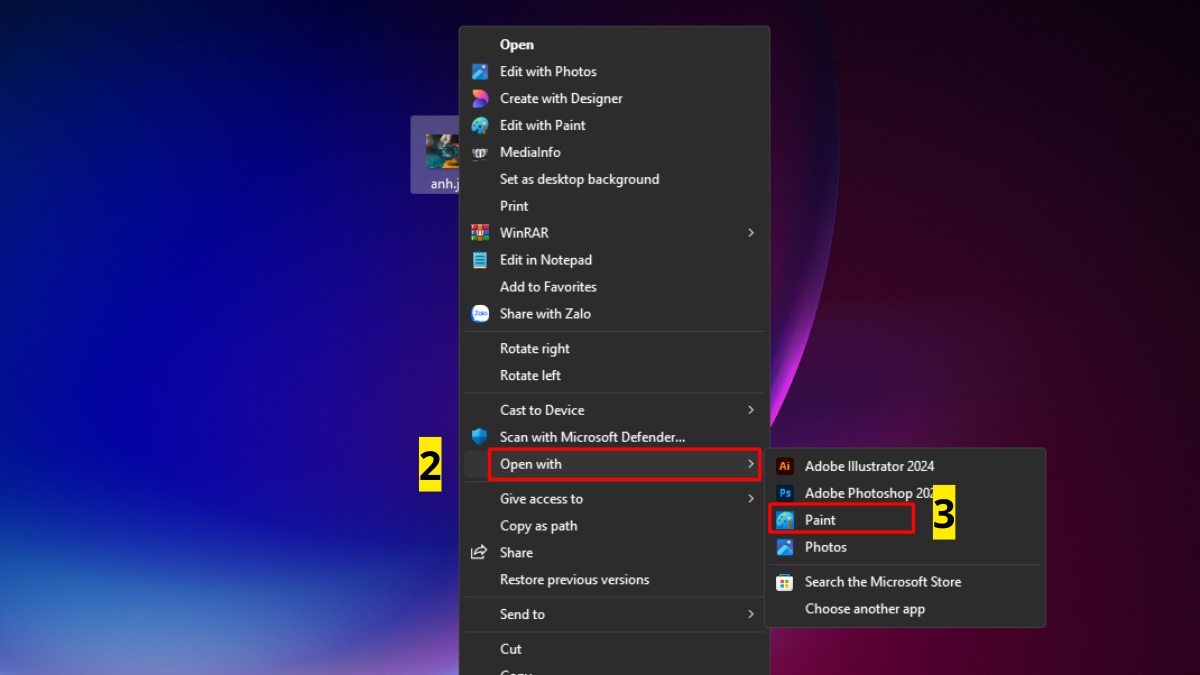Screen dimensions: 1200x675
Task: Click the Edit with Photos icon
Action: 481,71
